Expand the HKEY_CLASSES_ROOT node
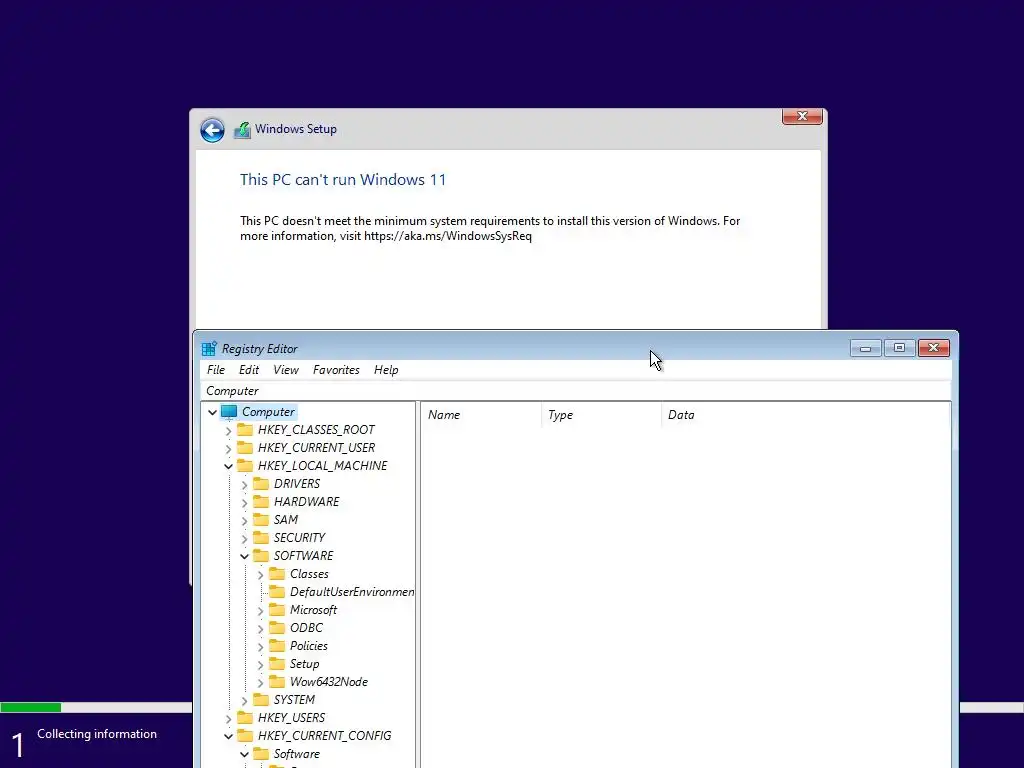 228,430
